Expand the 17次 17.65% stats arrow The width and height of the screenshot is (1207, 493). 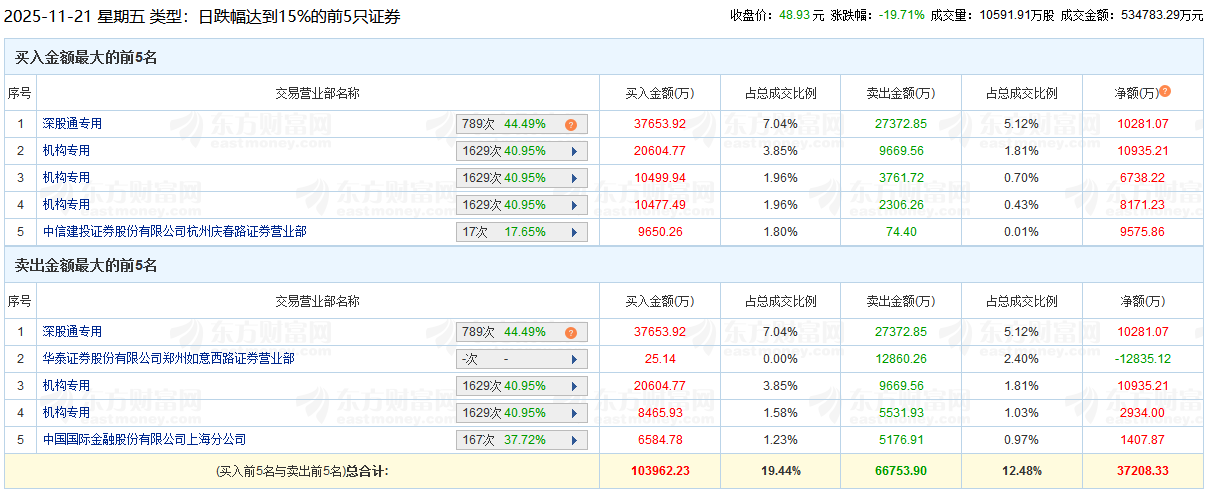(574, 232)
